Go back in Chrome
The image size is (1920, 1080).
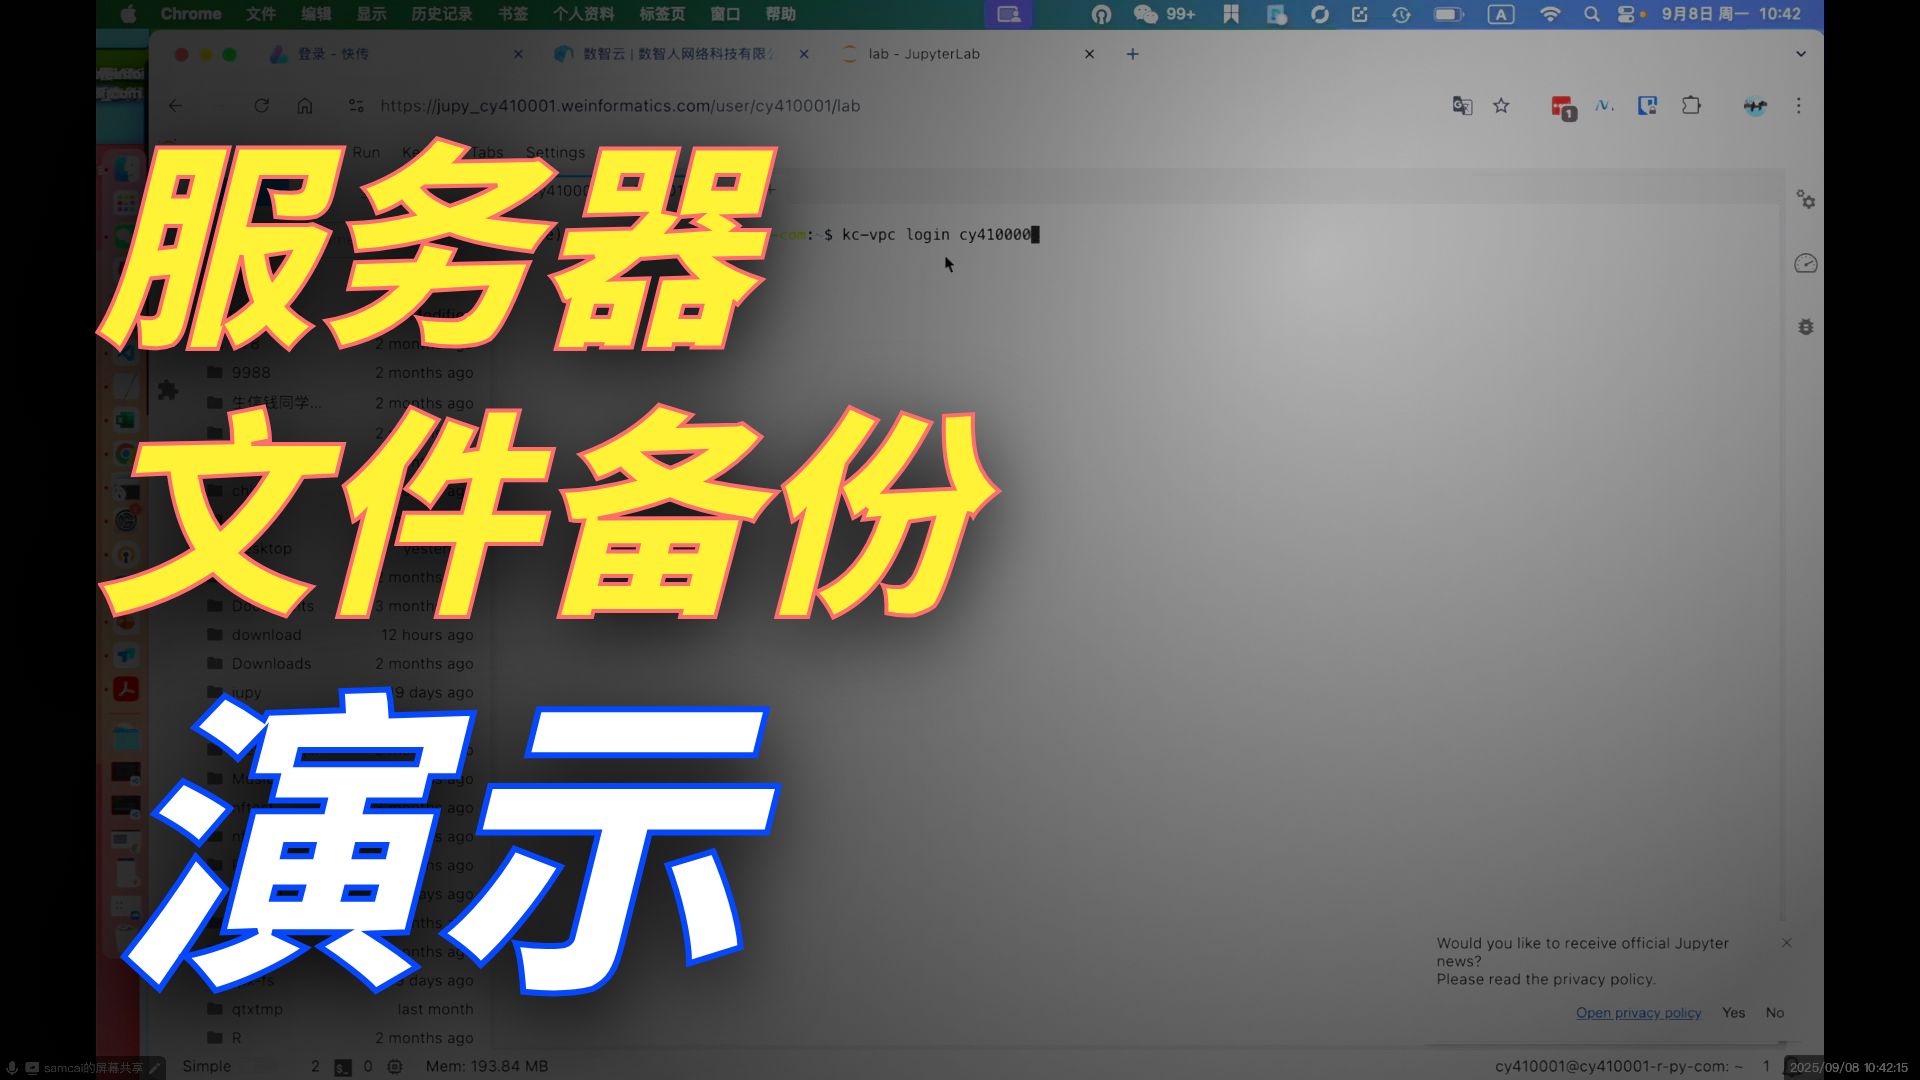coord(176,106)
